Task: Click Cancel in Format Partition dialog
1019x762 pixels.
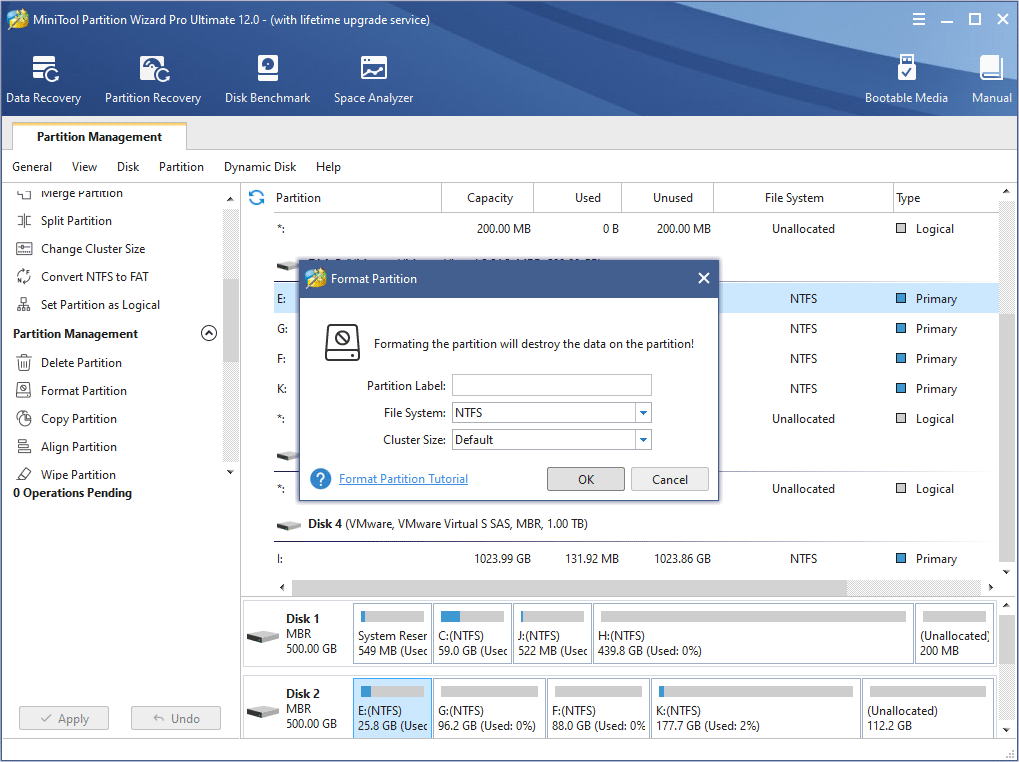Action: (669, 479)
